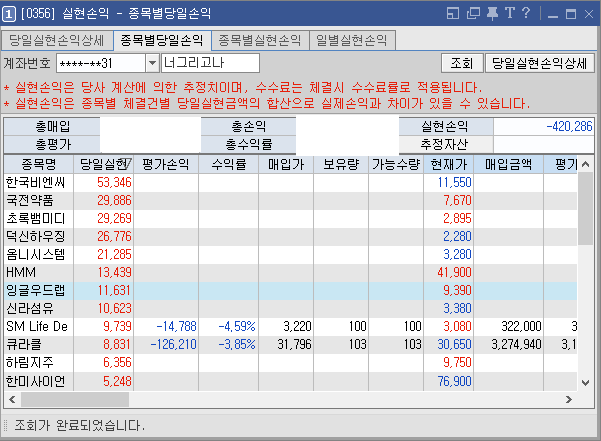Maximize the 실현손익 window

571,15
